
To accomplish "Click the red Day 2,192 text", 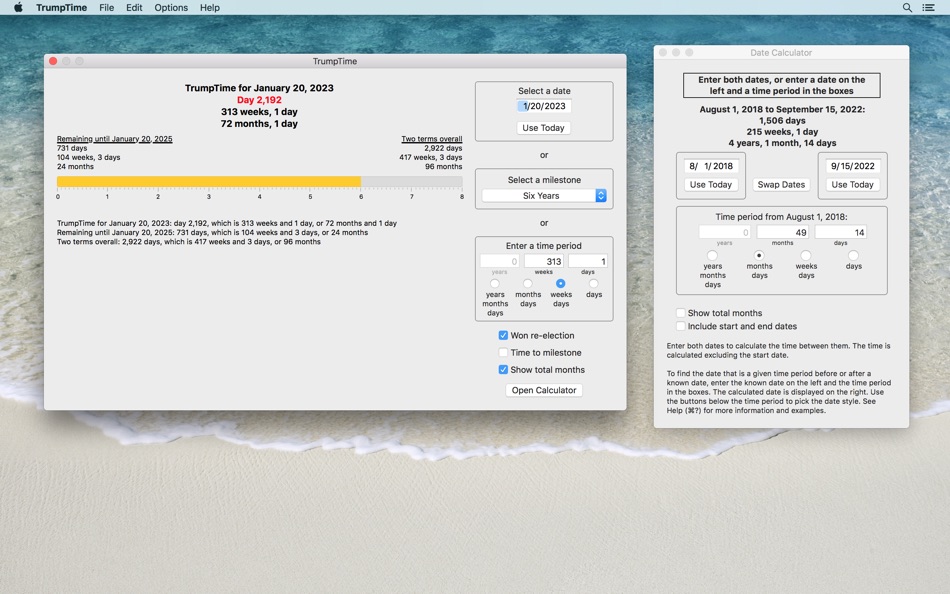I will [x=259, y=100].
